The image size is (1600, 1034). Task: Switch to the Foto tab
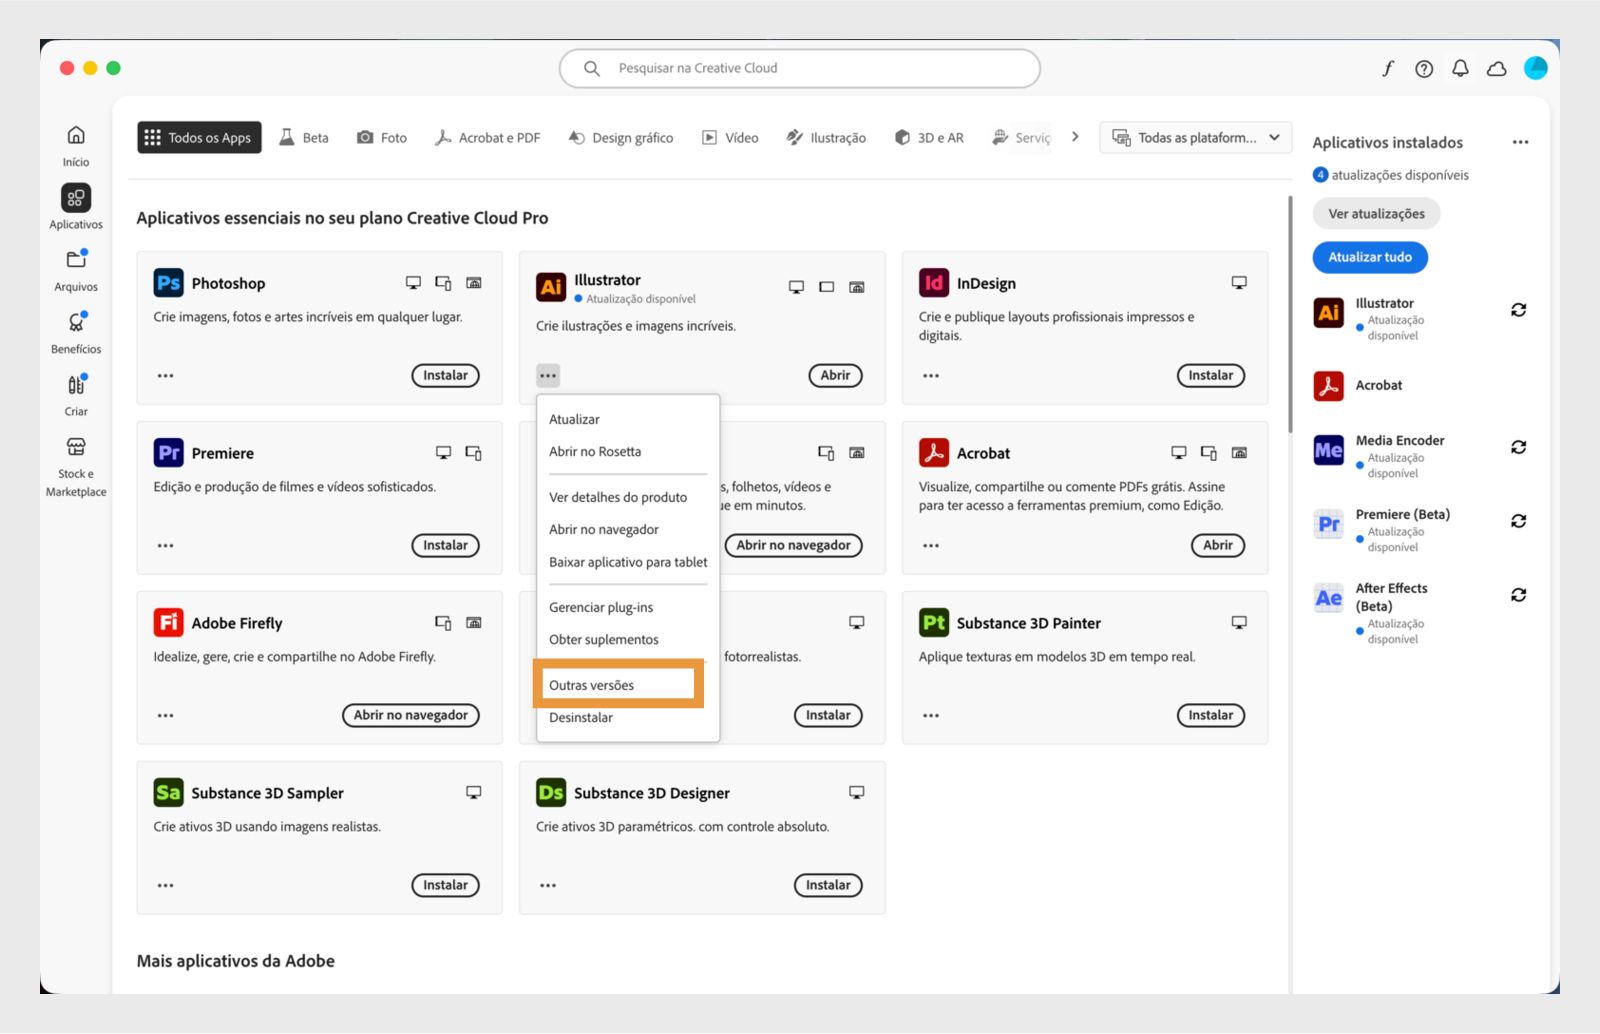tap(382, 138)
